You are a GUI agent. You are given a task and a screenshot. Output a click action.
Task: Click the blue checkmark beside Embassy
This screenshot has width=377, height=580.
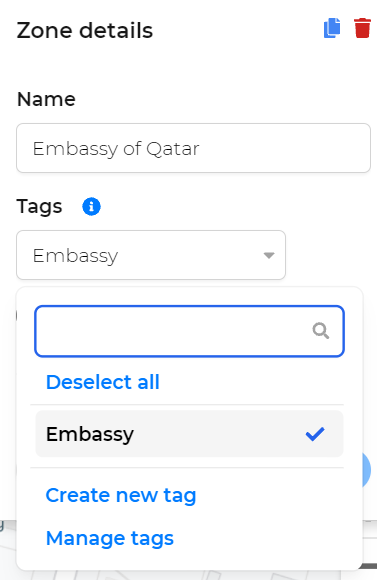pos(315,434)
